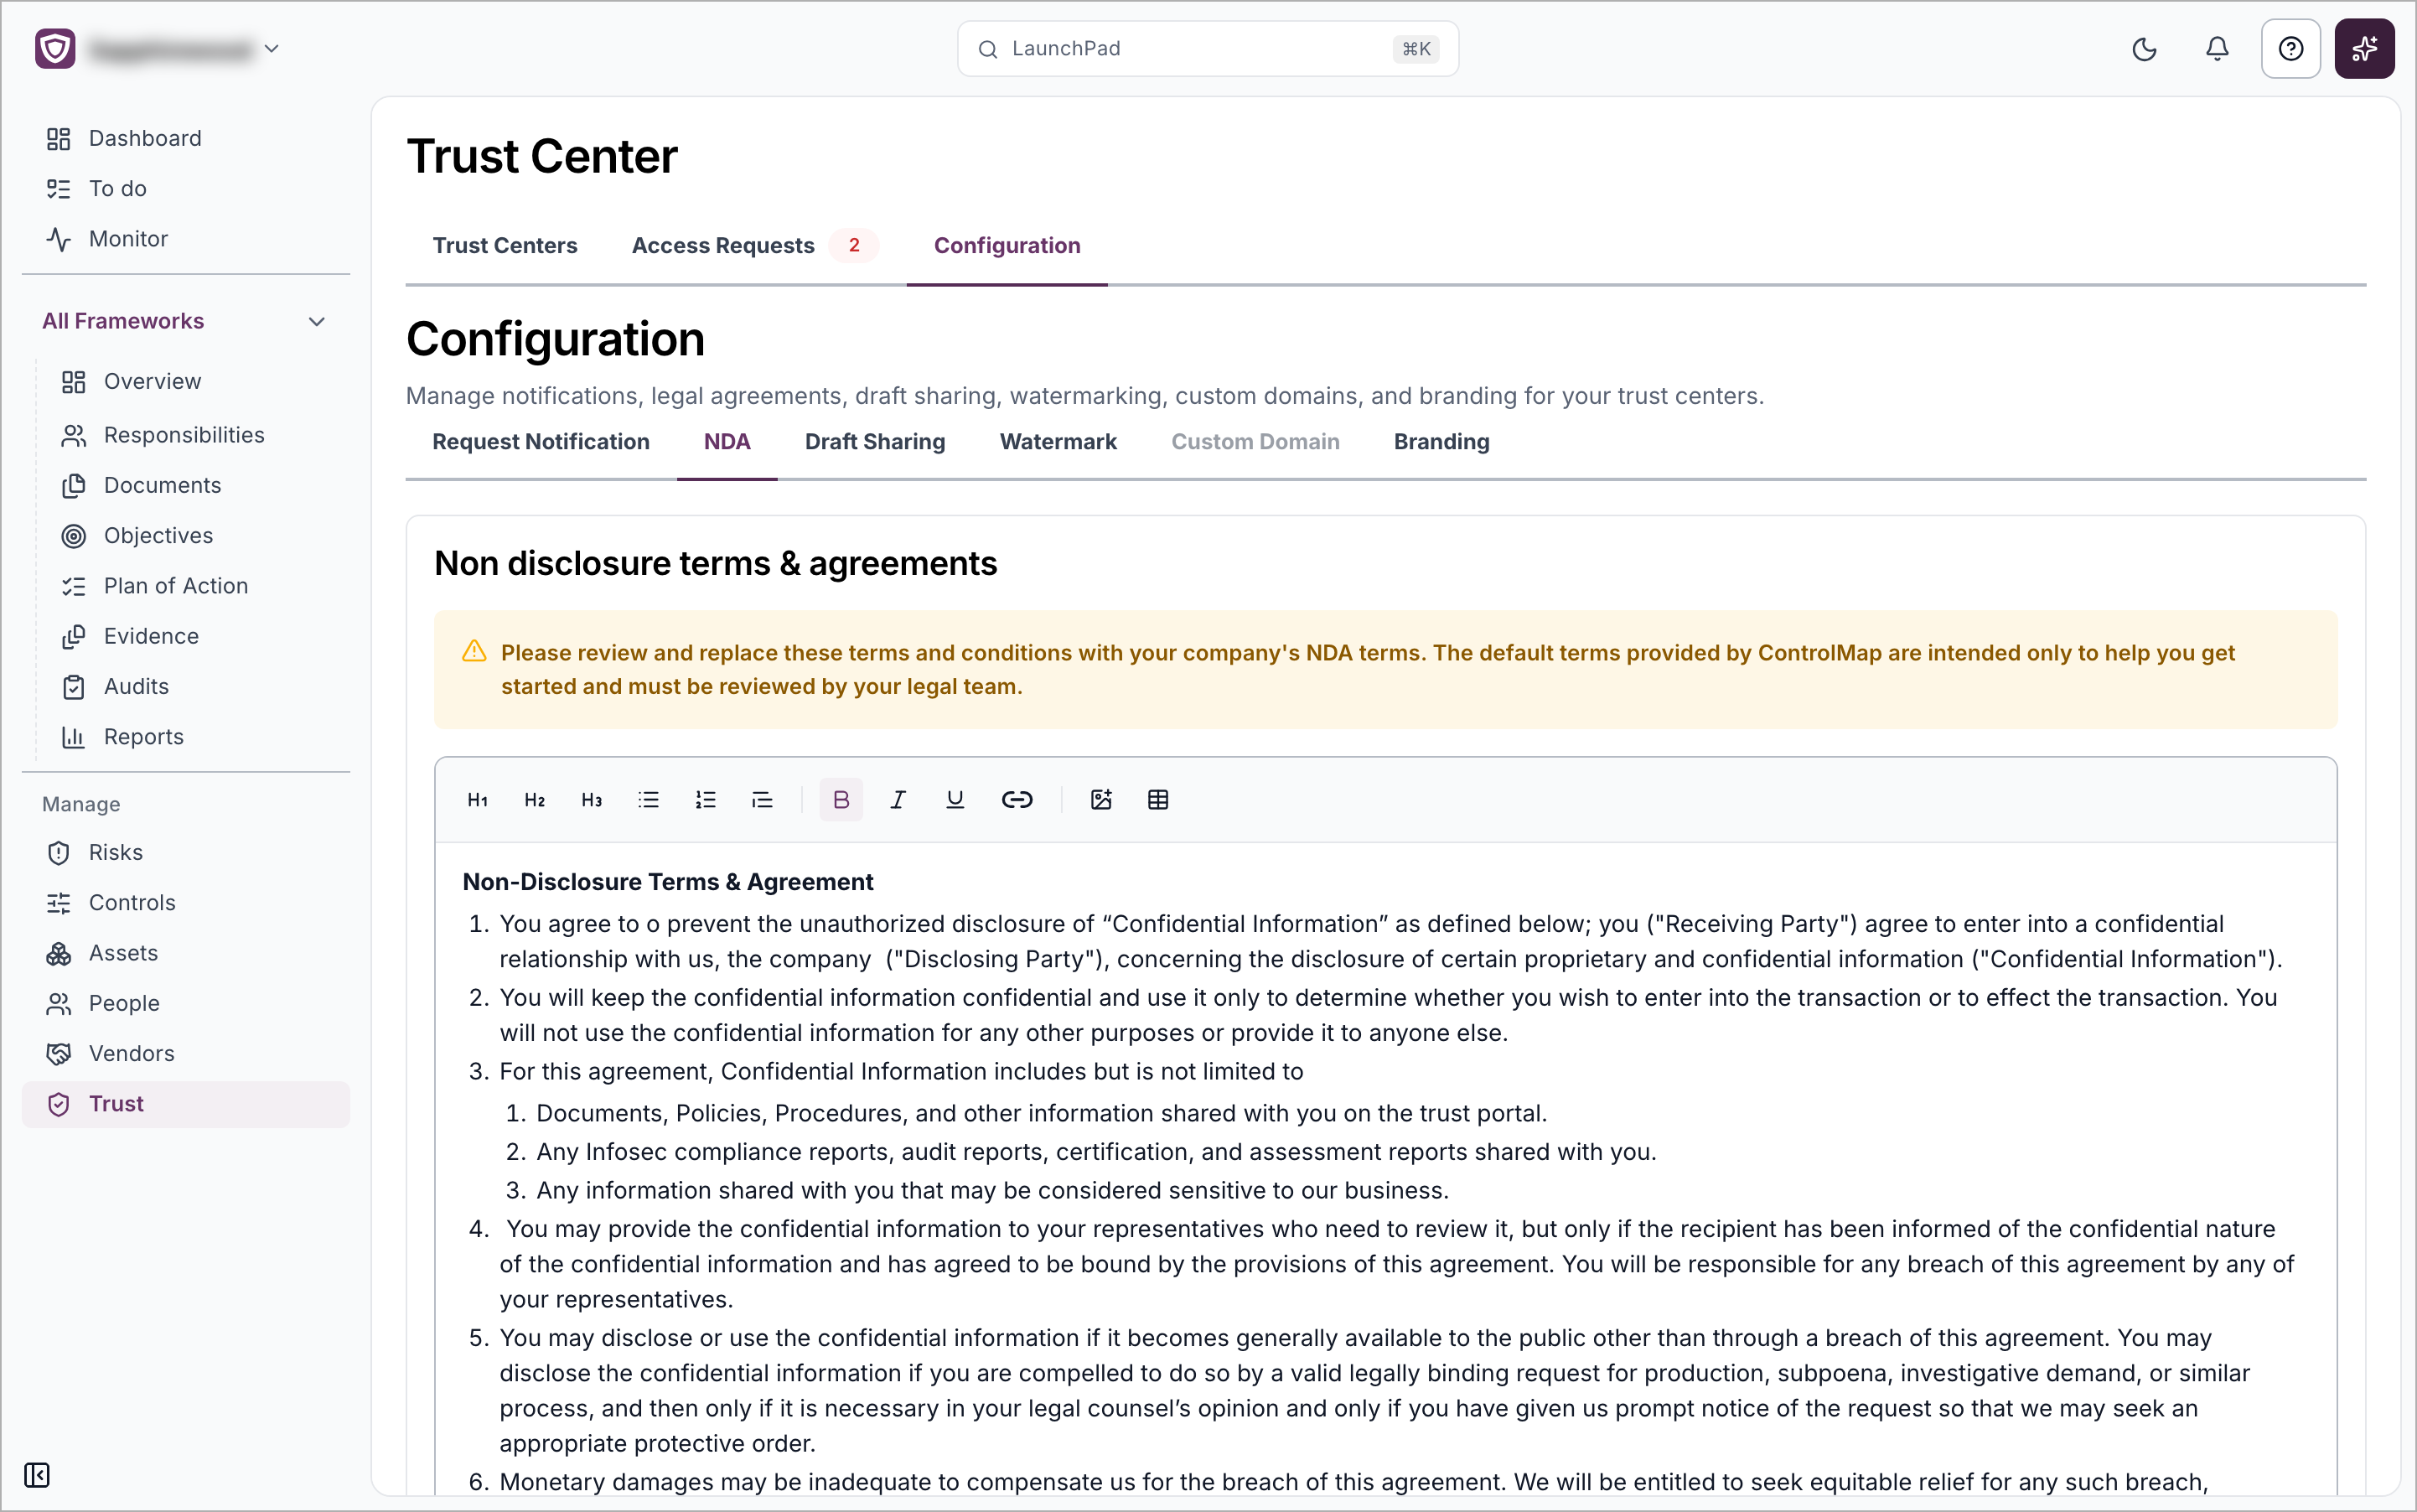Toggle italic formatting
Image resolution: width=2417 pixels, height=1512 pixels.
pyautogui.click(x=898, y=800)
